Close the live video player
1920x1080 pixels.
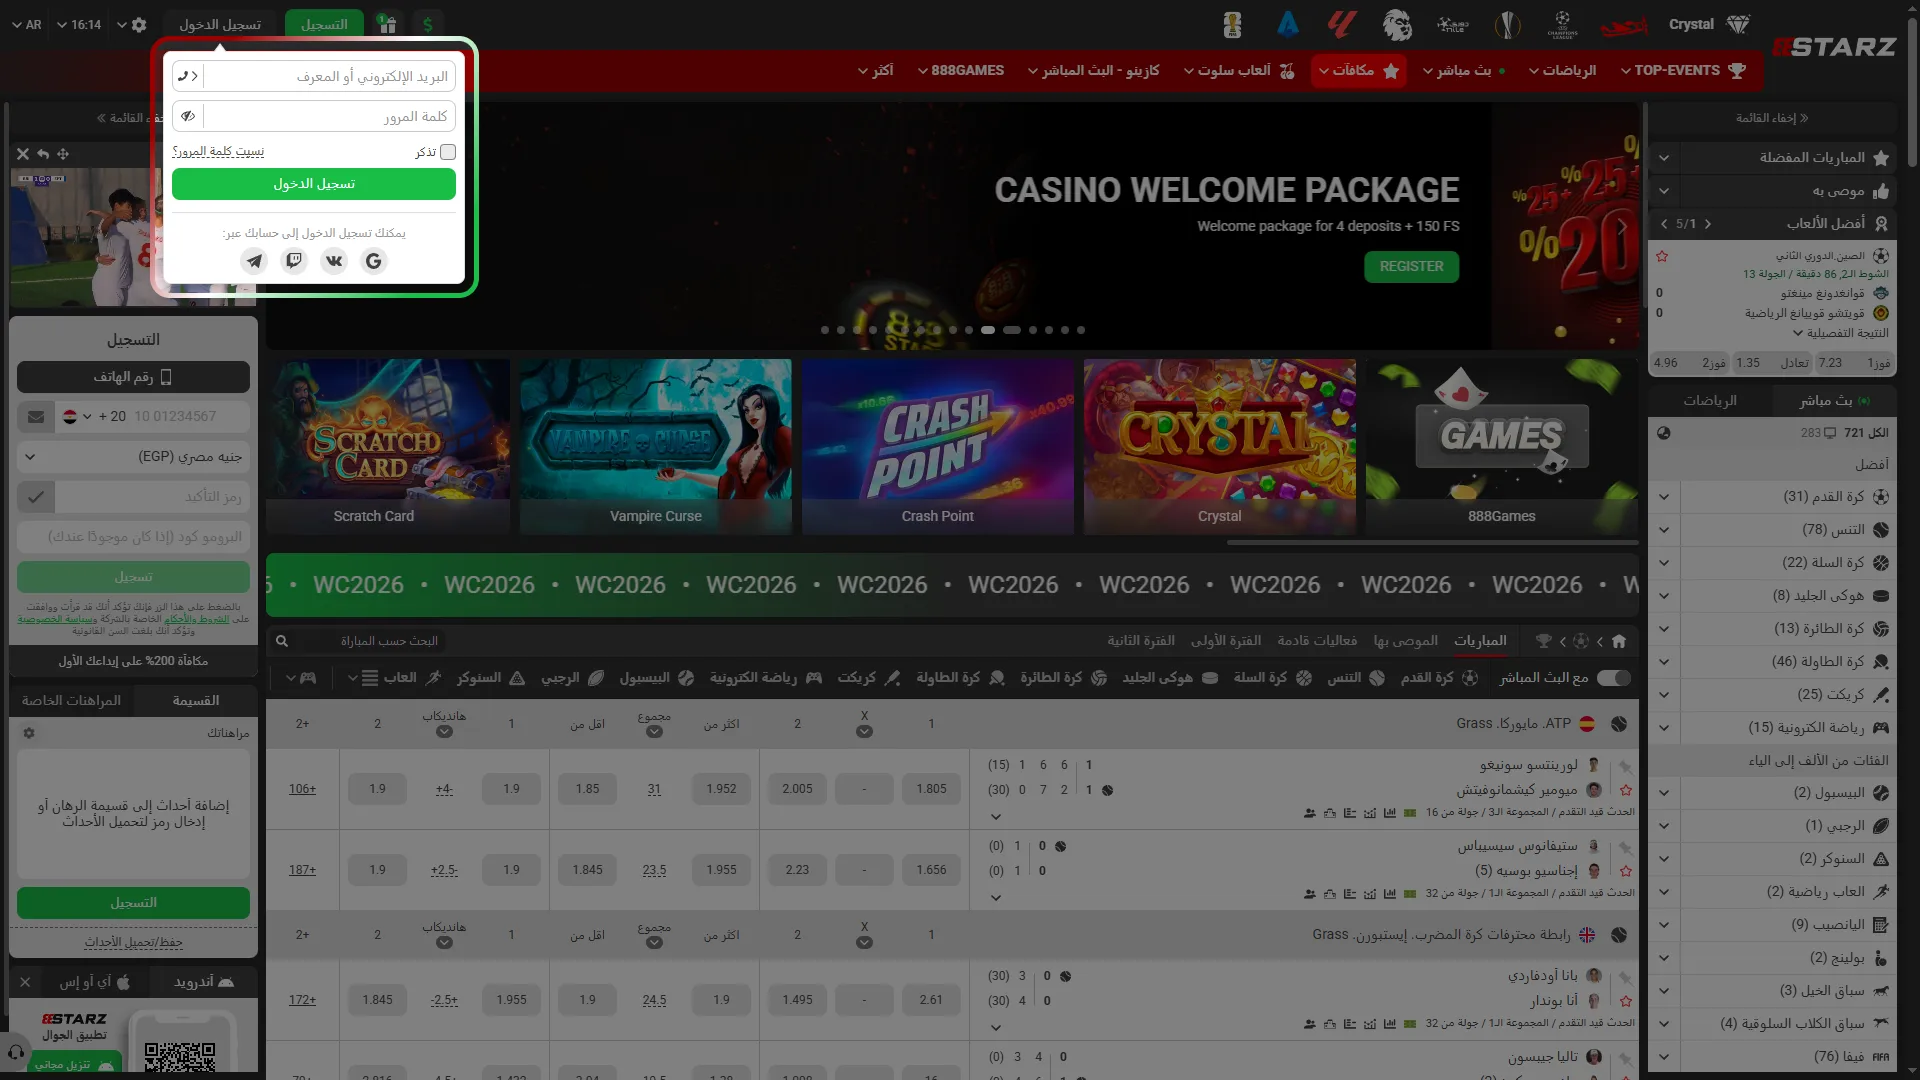pyautogui.click(x=23, y=154)
